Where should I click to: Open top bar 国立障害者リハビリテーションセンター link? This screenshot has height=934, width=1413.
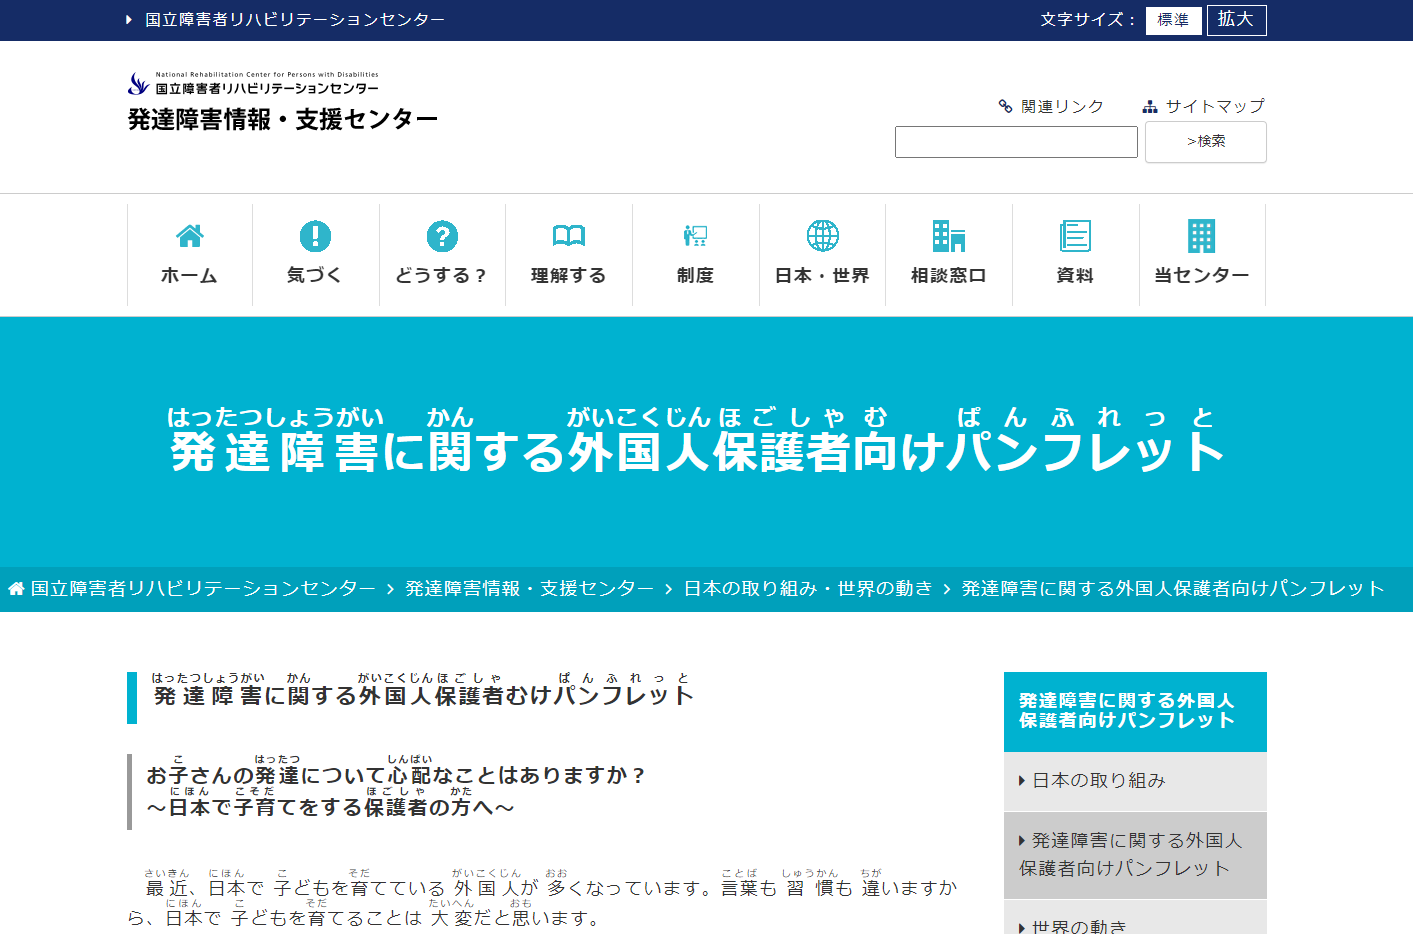294,20
